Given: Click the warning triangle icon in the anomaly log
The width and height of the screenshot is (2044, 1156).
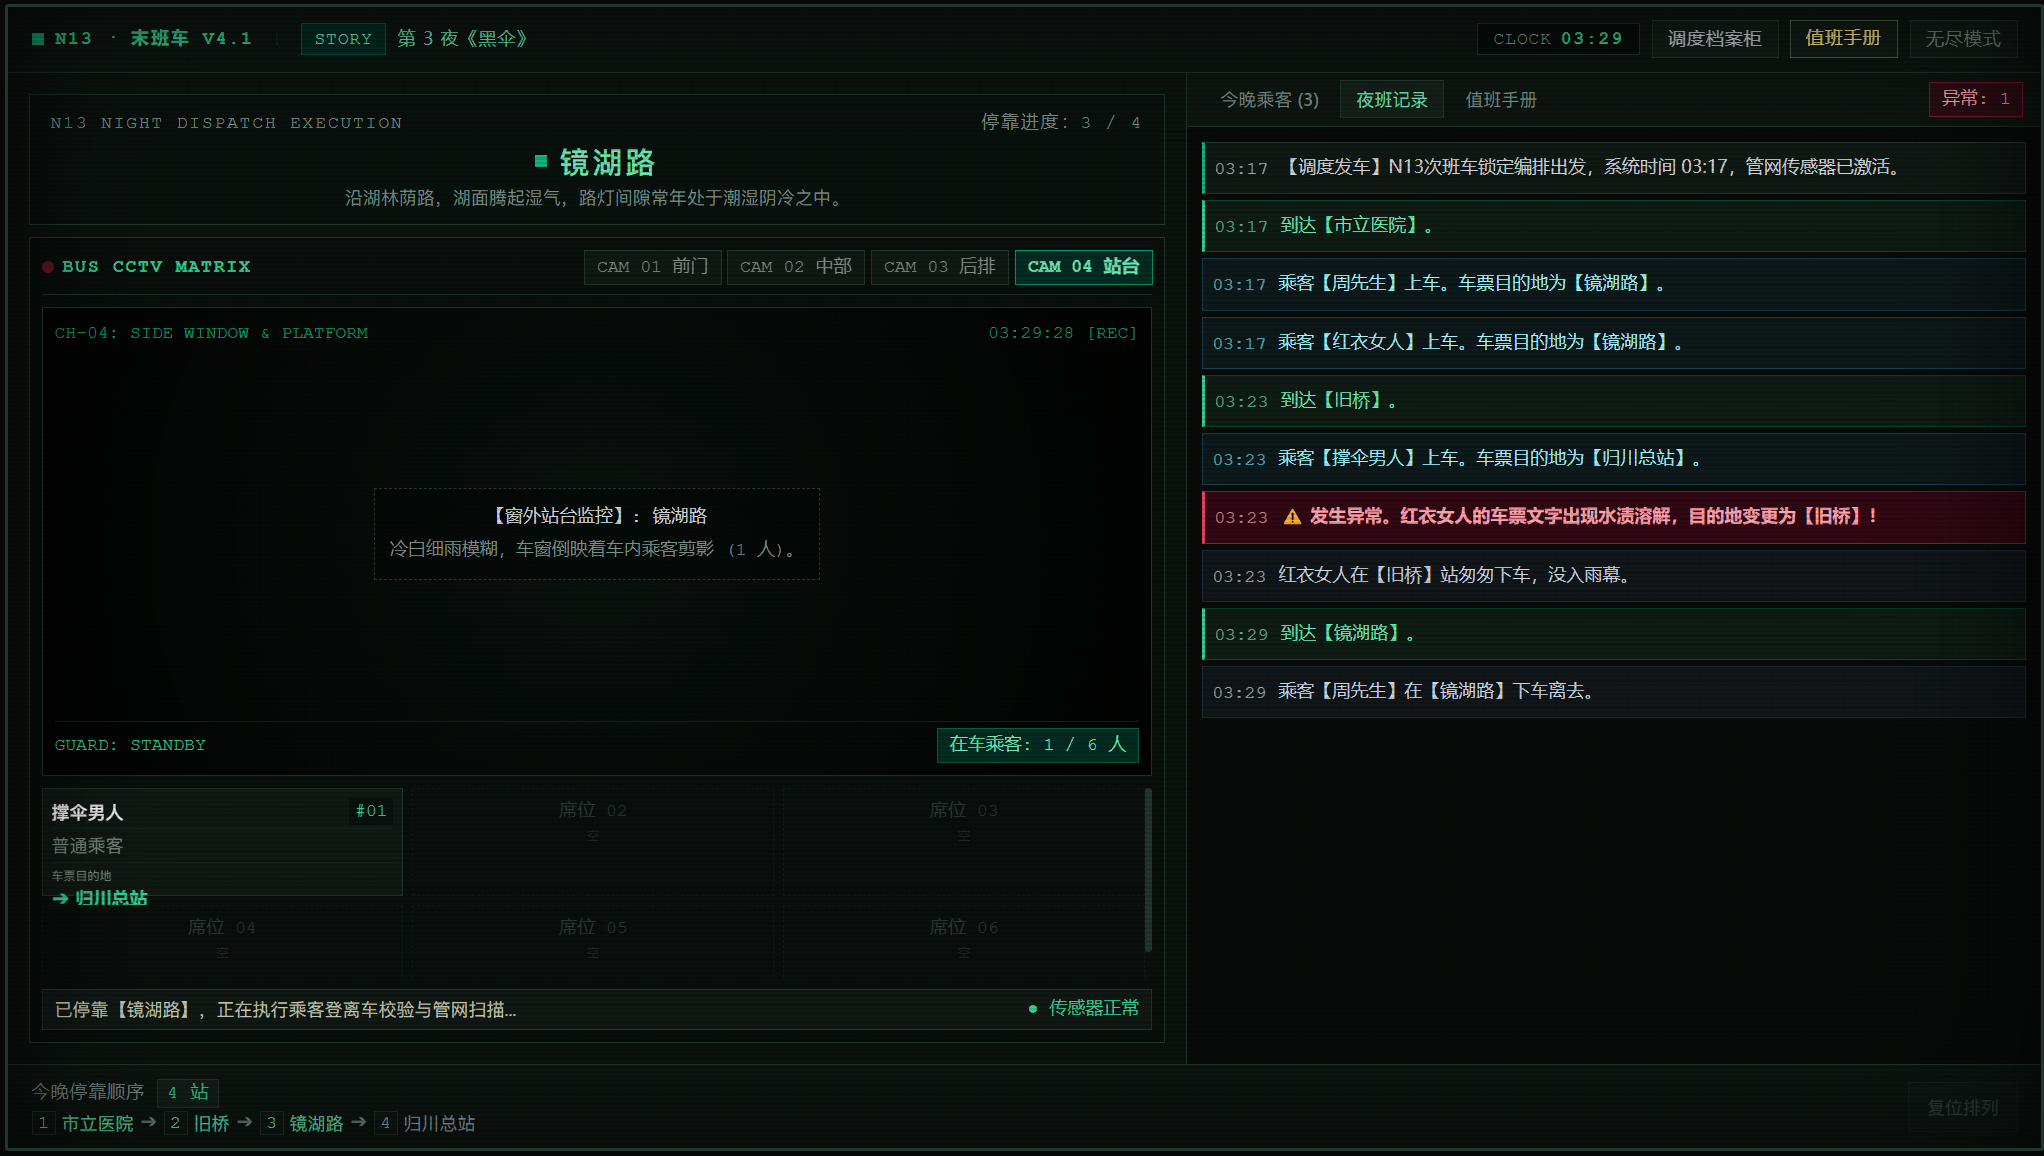Looking at the screenshot, I should click(x=1292, y=517).
